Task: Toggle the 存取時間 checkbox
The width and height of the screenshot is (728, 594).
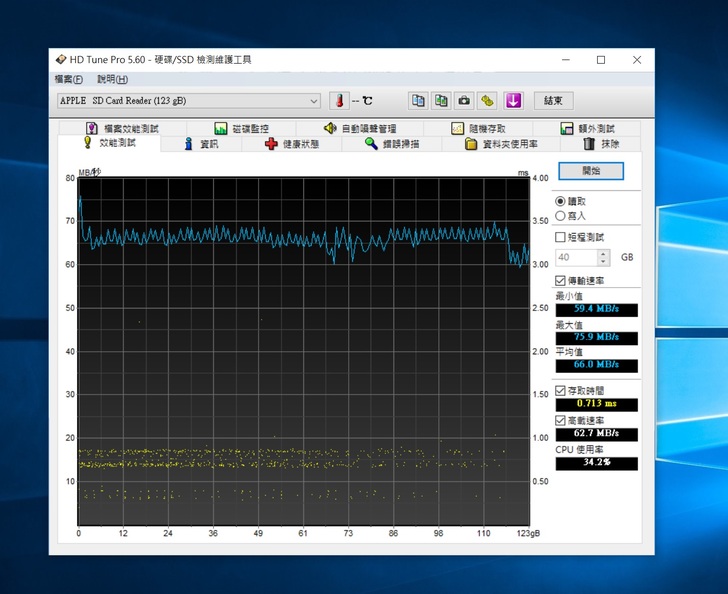Action: point(560,391)
